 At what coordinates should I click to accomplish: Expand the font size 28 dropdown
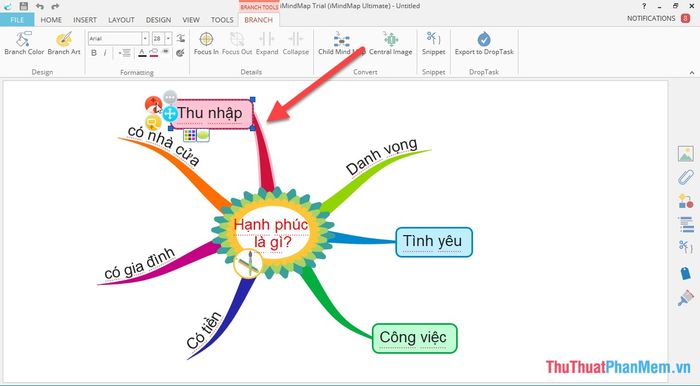pos(168,39)
